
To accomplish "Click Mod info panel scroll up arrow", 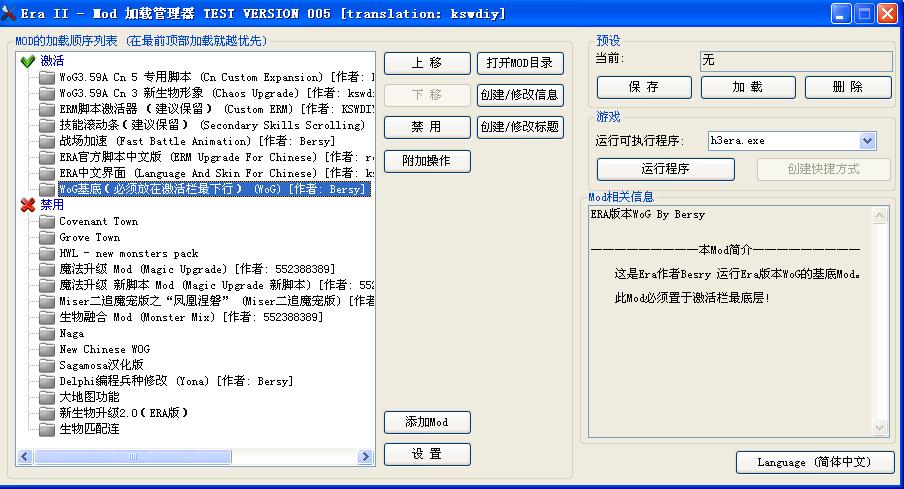I will coord(879,216).
